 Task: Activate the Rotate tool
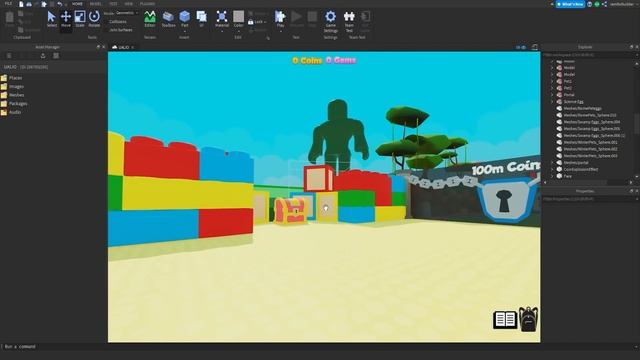(94, 19)
